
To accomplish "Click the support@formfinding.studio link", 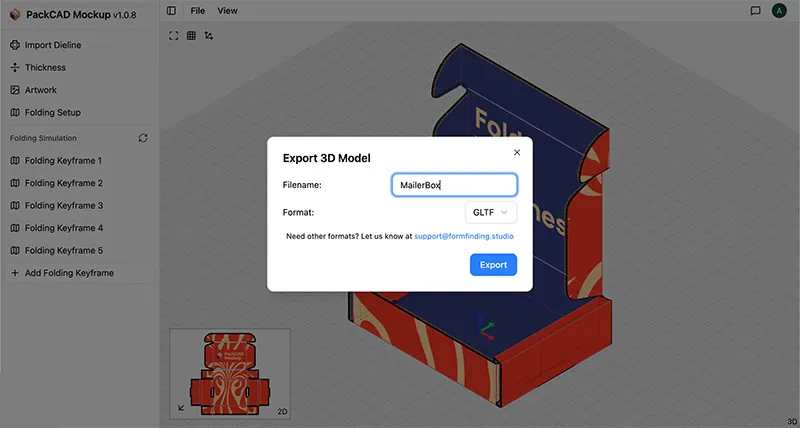I will [x=464, y=236].
